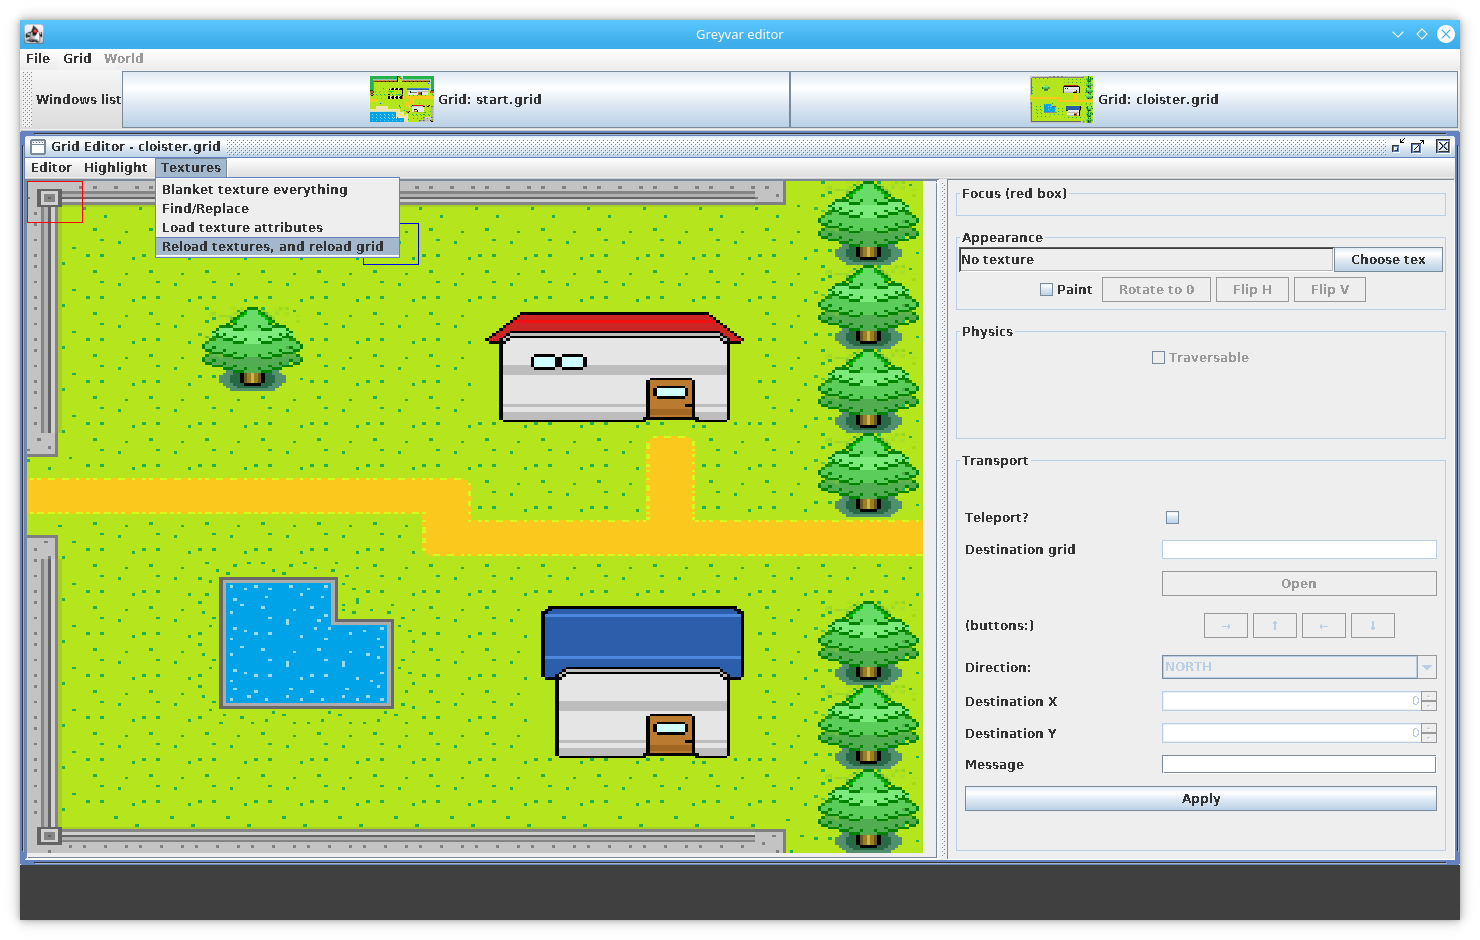Open the World menu
Screen dimensions: 1480x940
click(x=123, y=58)
